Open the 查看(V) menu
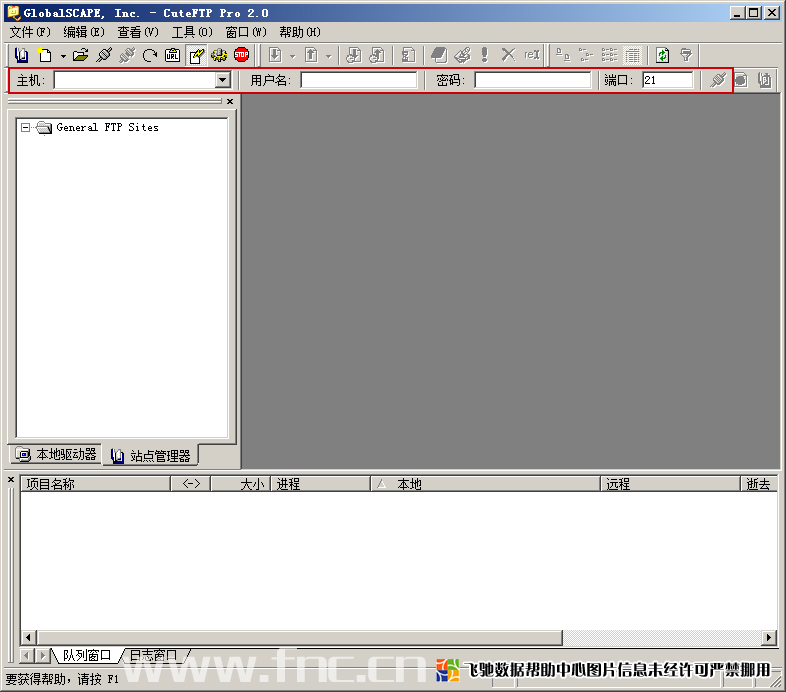 click(x=138, y=32)
